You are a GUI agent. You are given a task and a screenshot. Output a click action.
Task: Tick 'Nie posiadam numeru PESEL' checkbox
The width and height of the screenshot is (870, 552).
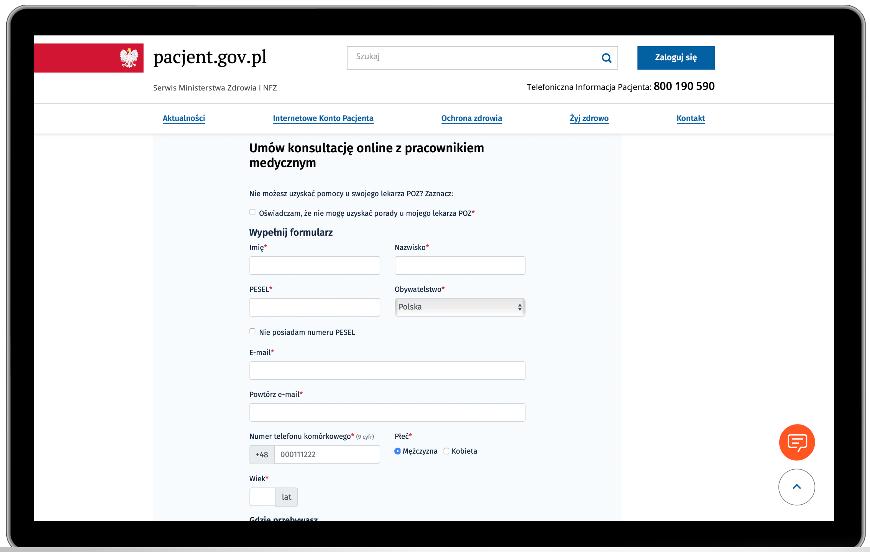253,332
